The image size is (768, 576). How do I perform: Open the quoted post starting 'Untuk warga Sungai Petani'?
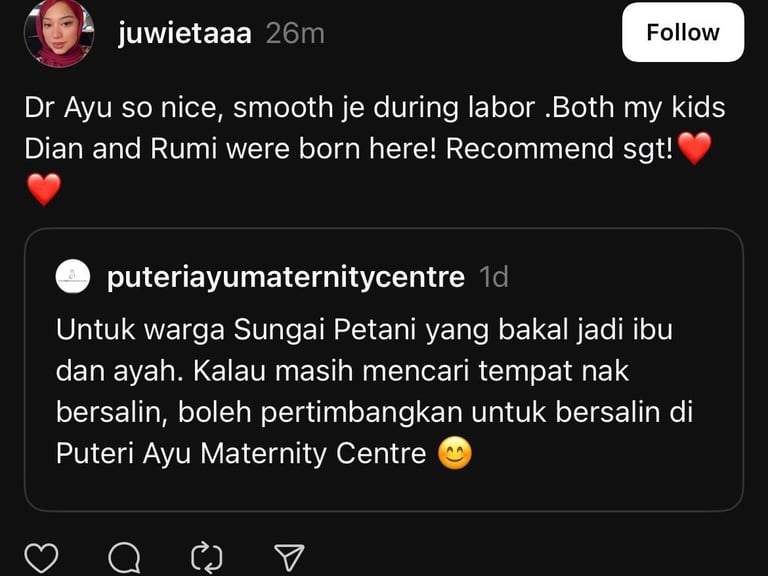(x=384, y=370)
